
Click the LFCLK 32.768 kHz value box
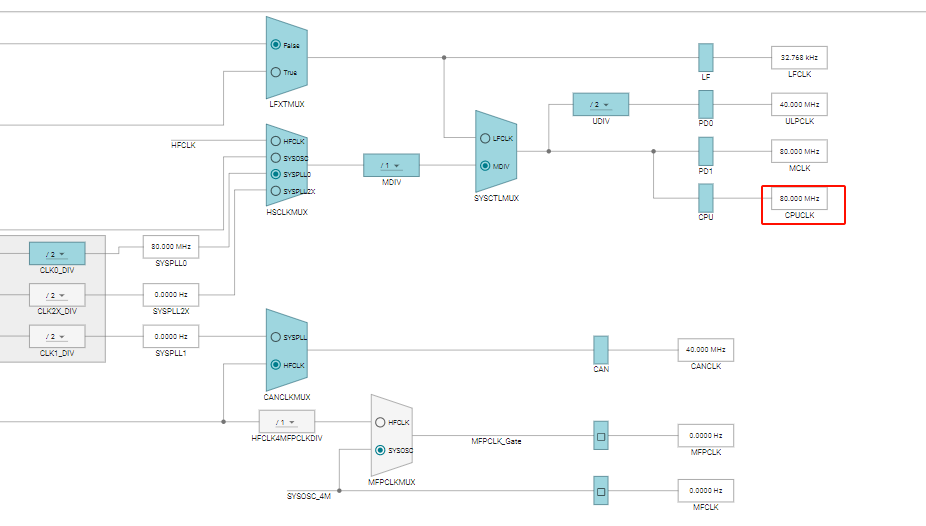(799, 57)
